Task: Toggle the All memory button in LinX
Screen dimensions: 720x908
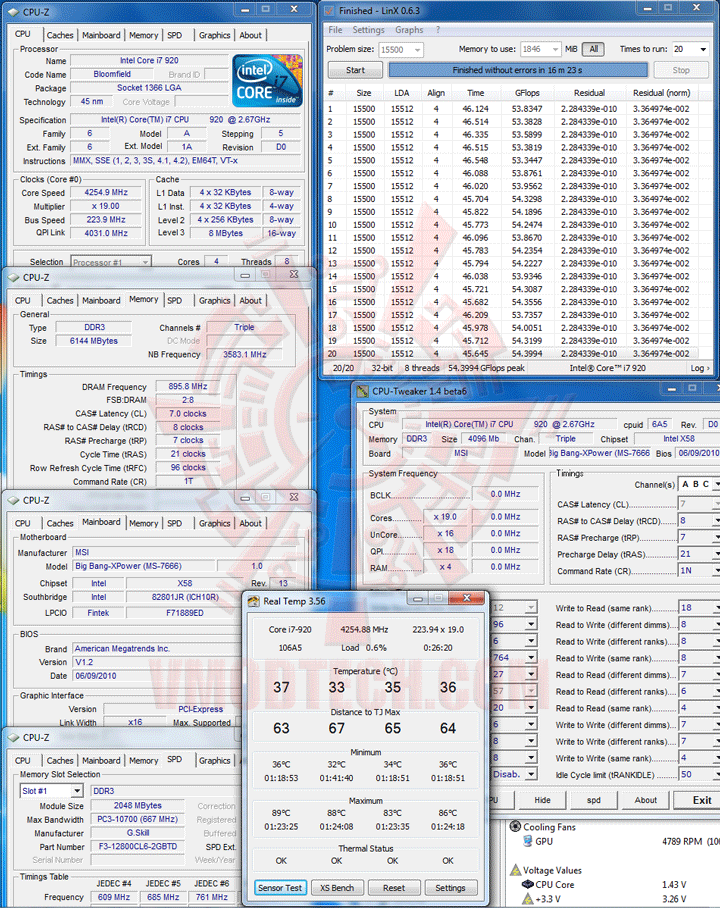Action: coord(593,49)
